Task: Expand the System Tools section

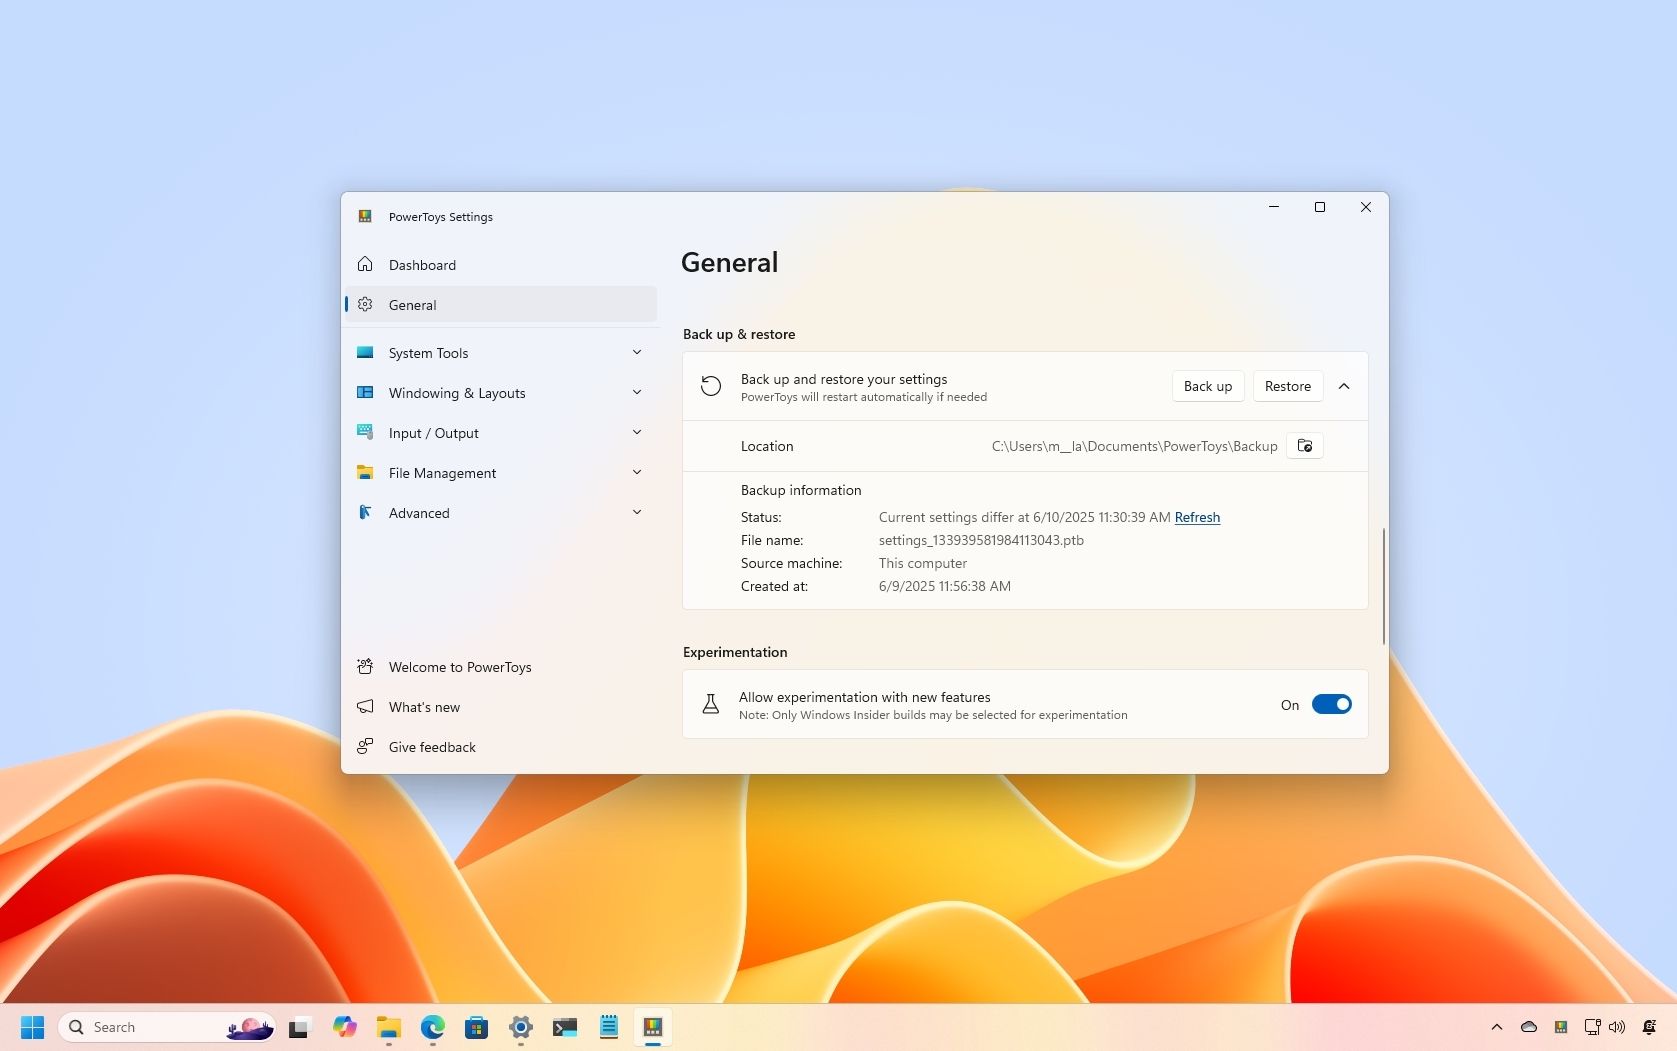Action: coord(637,353)
